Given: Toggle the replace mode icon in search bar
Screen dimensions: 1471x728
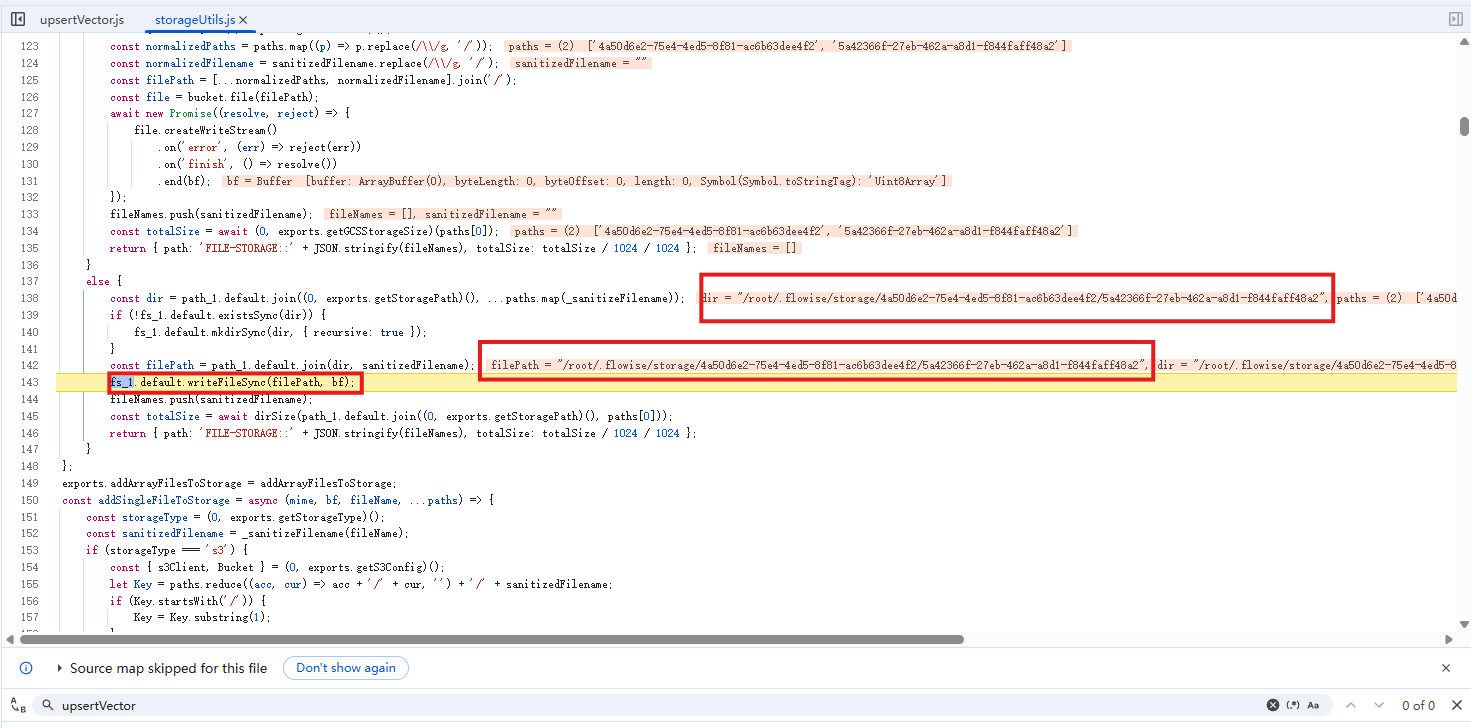Looking at the screenshot, I should coord(18,706).
